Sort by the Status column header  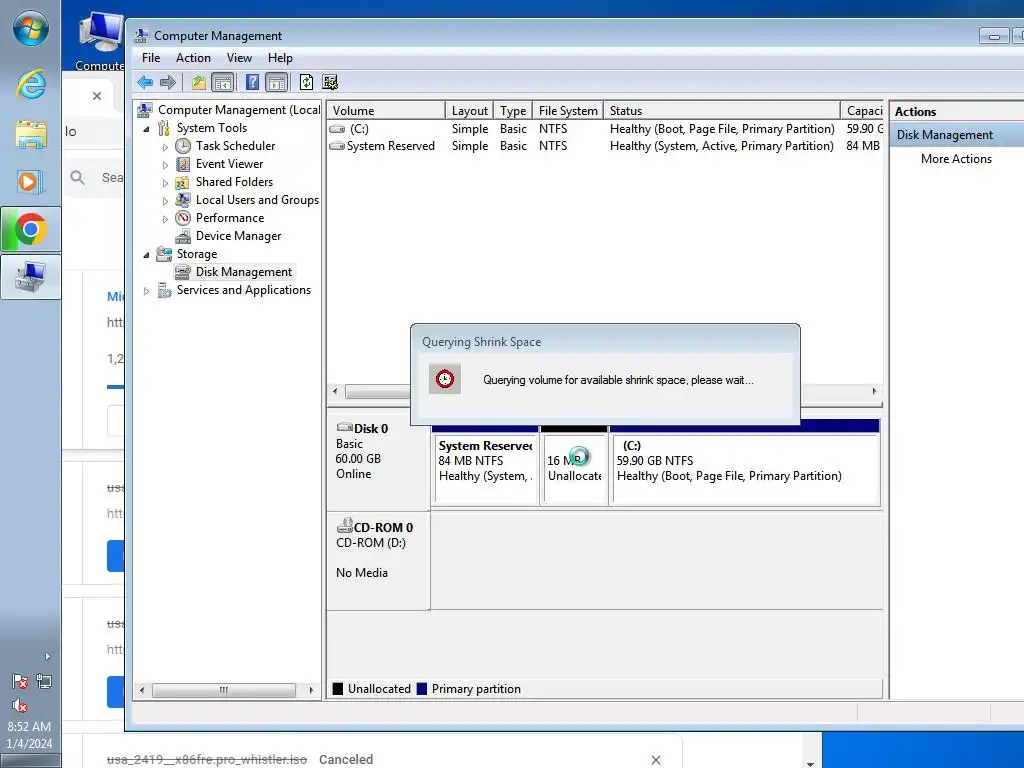click(722, 110)
